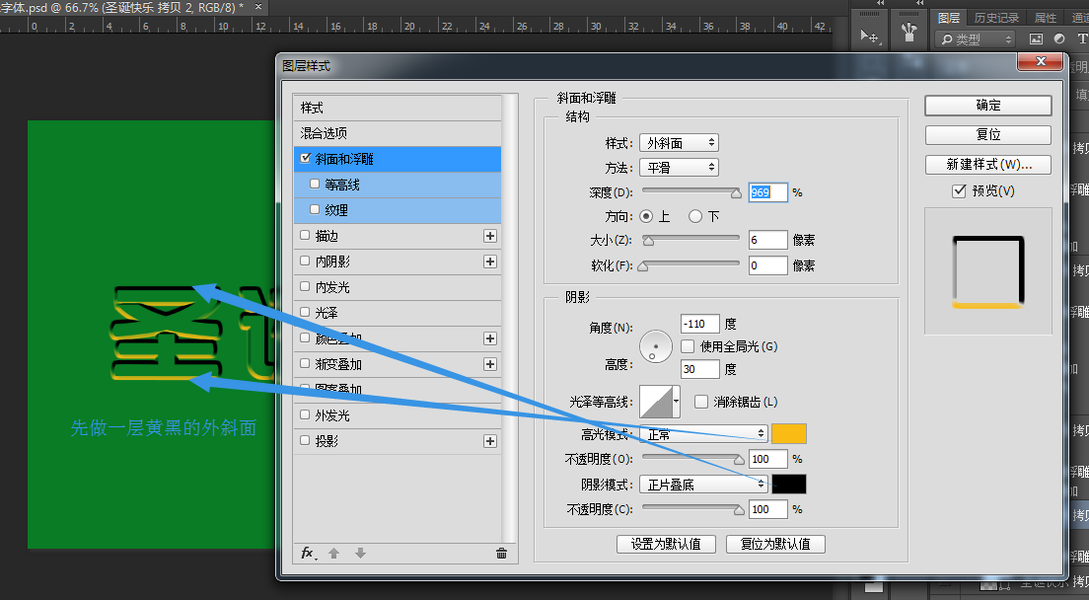
Task: Open the 光泽等高线 contour thumbnail
Action: pos(656,402)
